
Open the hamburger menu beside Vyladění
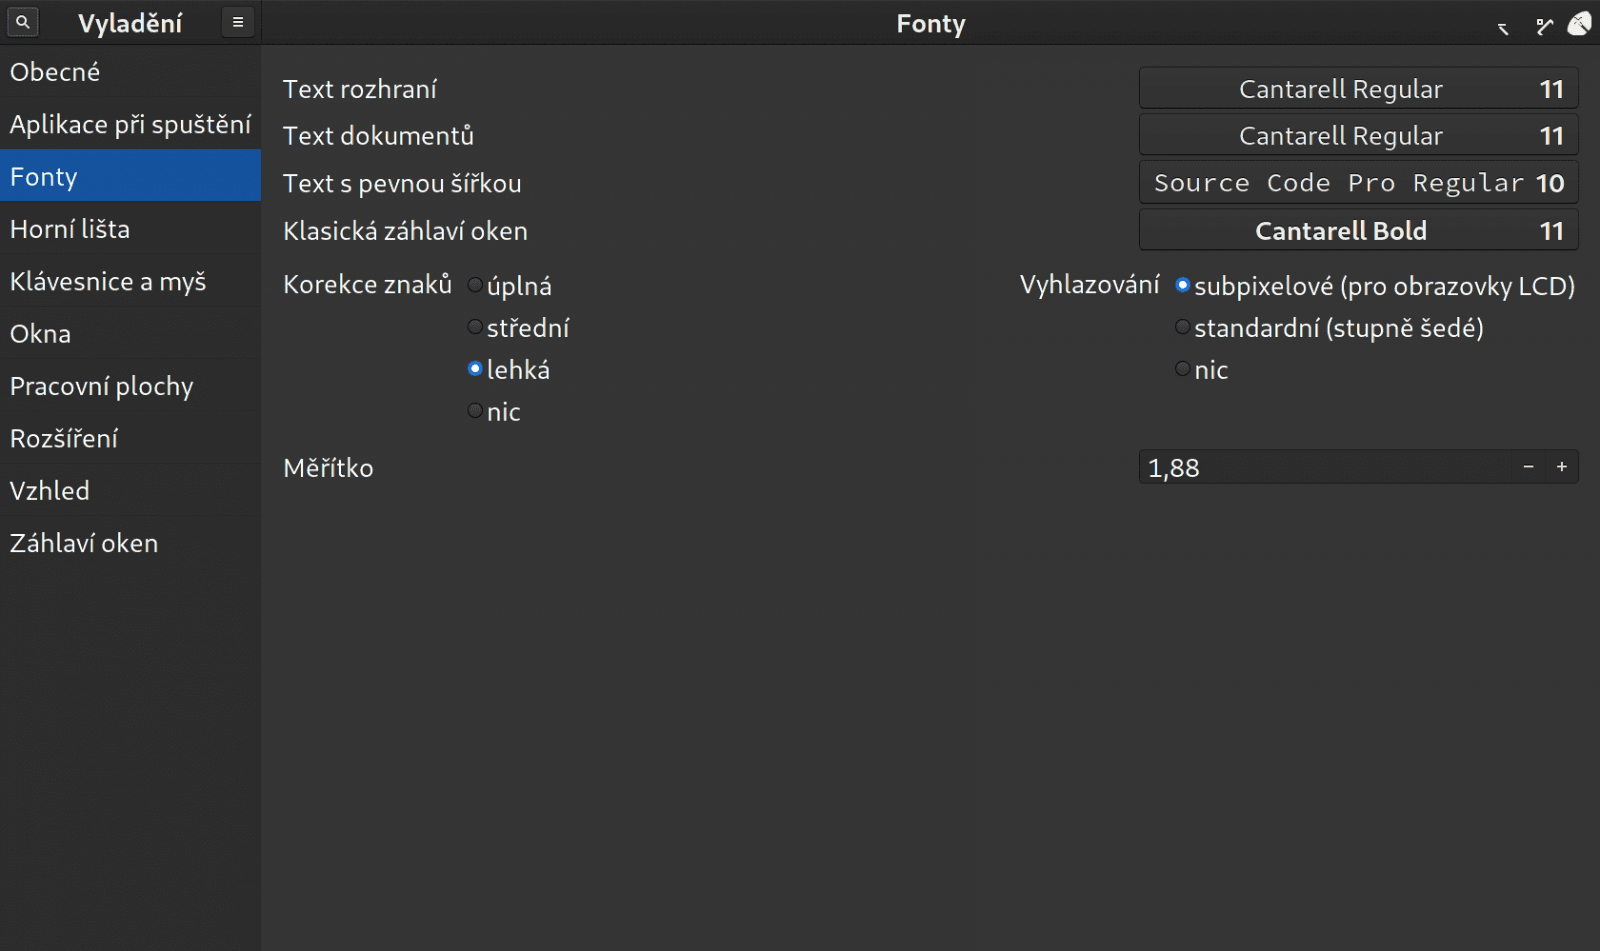[238, 22]
